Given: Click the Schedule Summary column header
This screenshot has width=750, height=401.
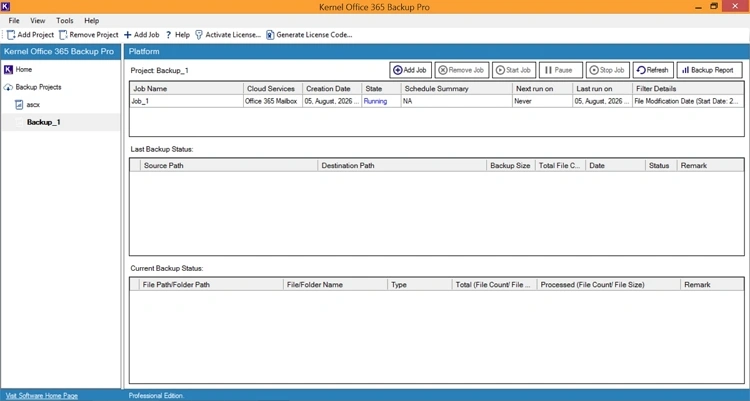Looking at the screenshot, I should click(456, 89).
